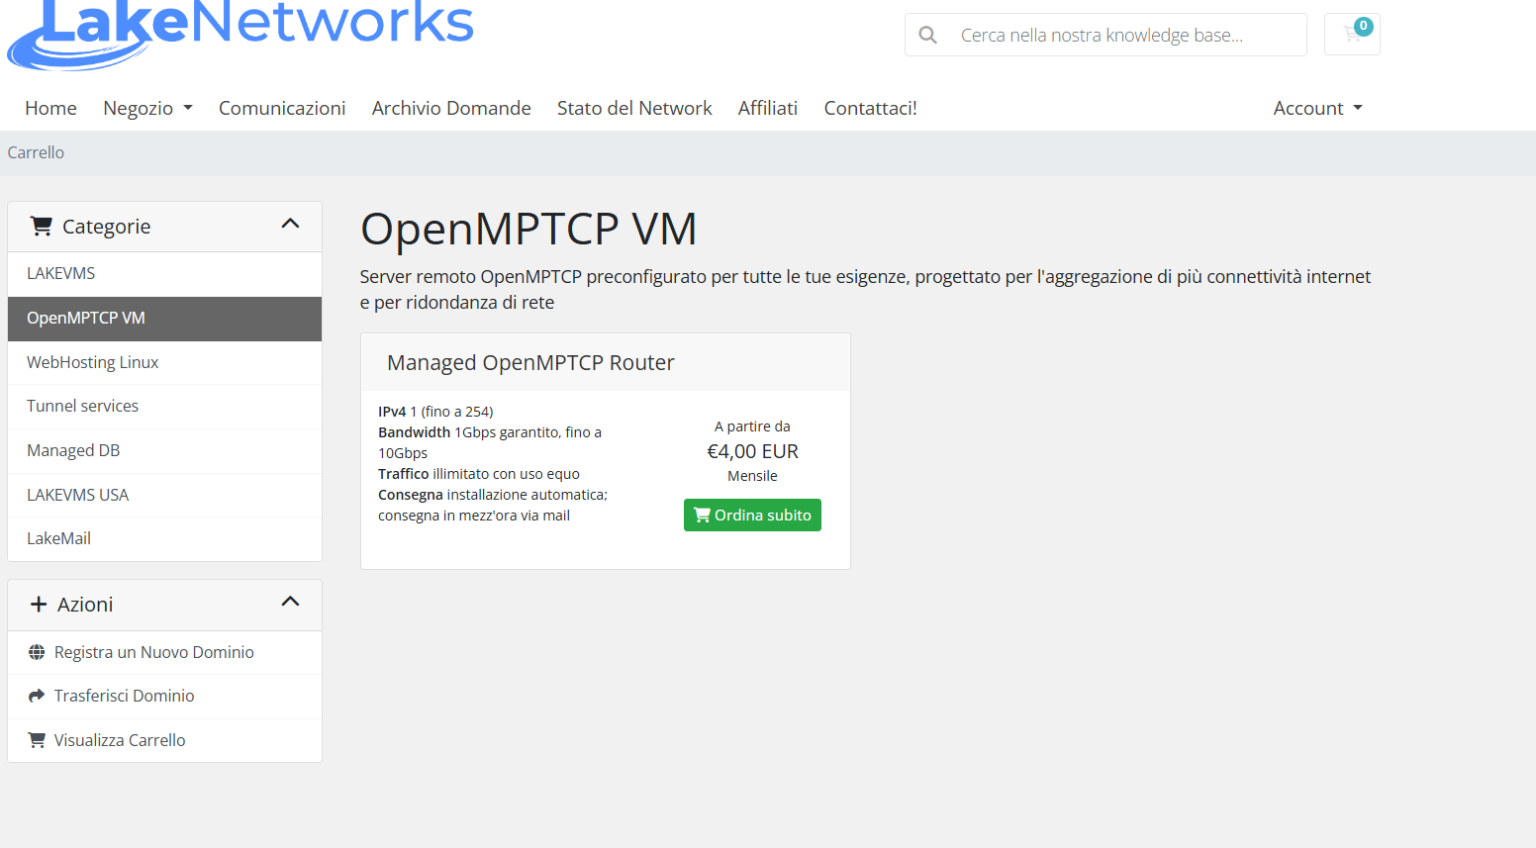1536x848 pixels.
Task: Click the Managed OpenMPTCP Router title
Action: (531, 363)
